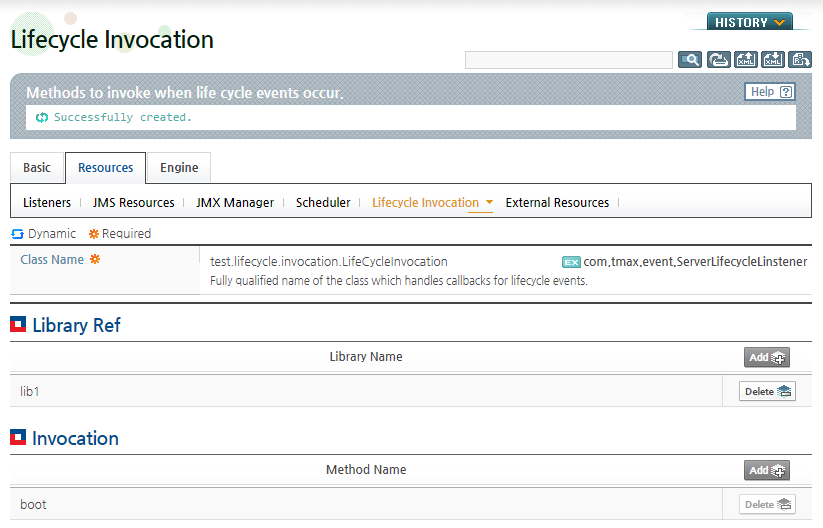Add a new Invocation method

pyautogui.click(x=766, y=470)
